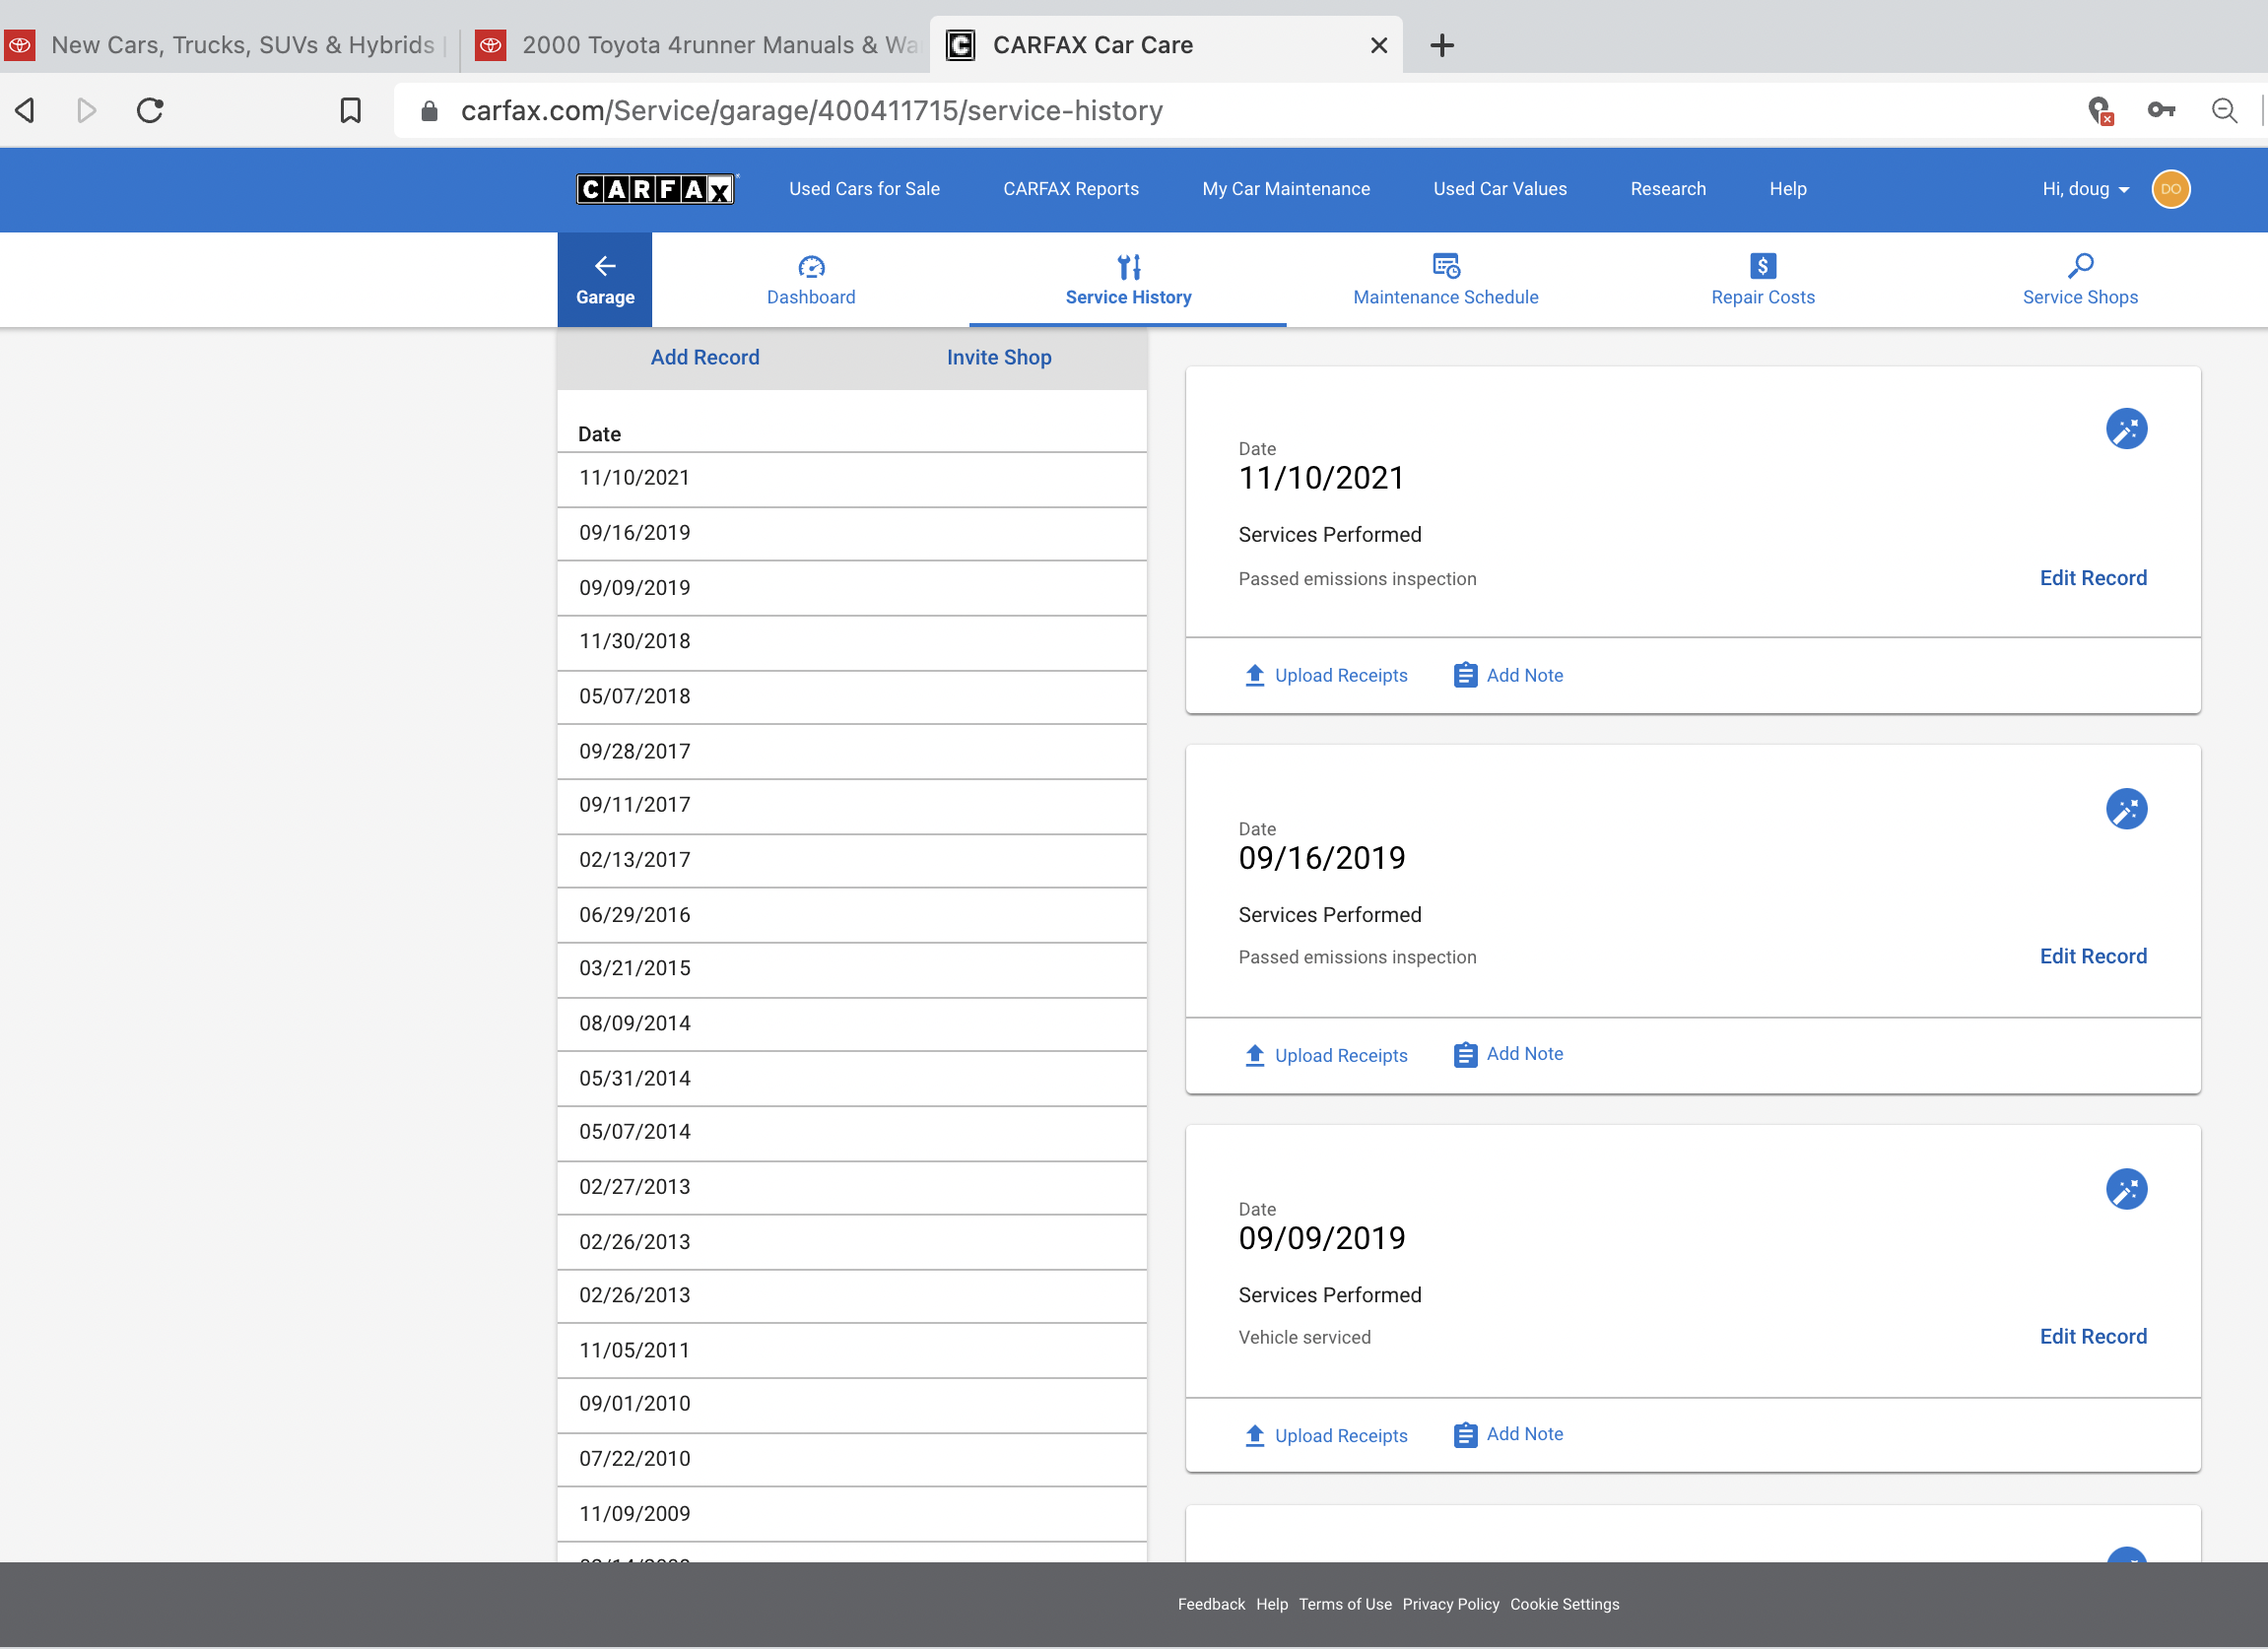
Task: Go back to Garage via arrow button
Action: (605, 280)
